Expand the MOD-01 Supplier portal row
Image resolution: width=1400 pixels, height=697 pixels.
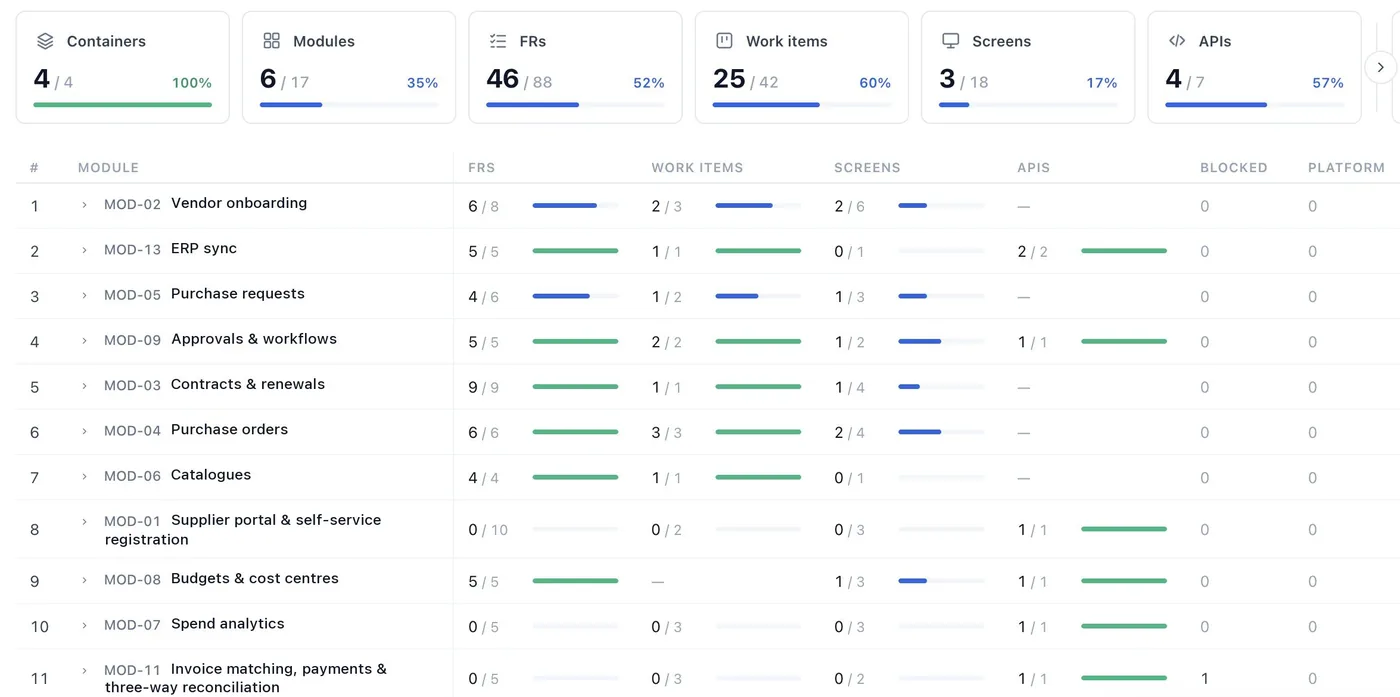[x=85, y=521]
